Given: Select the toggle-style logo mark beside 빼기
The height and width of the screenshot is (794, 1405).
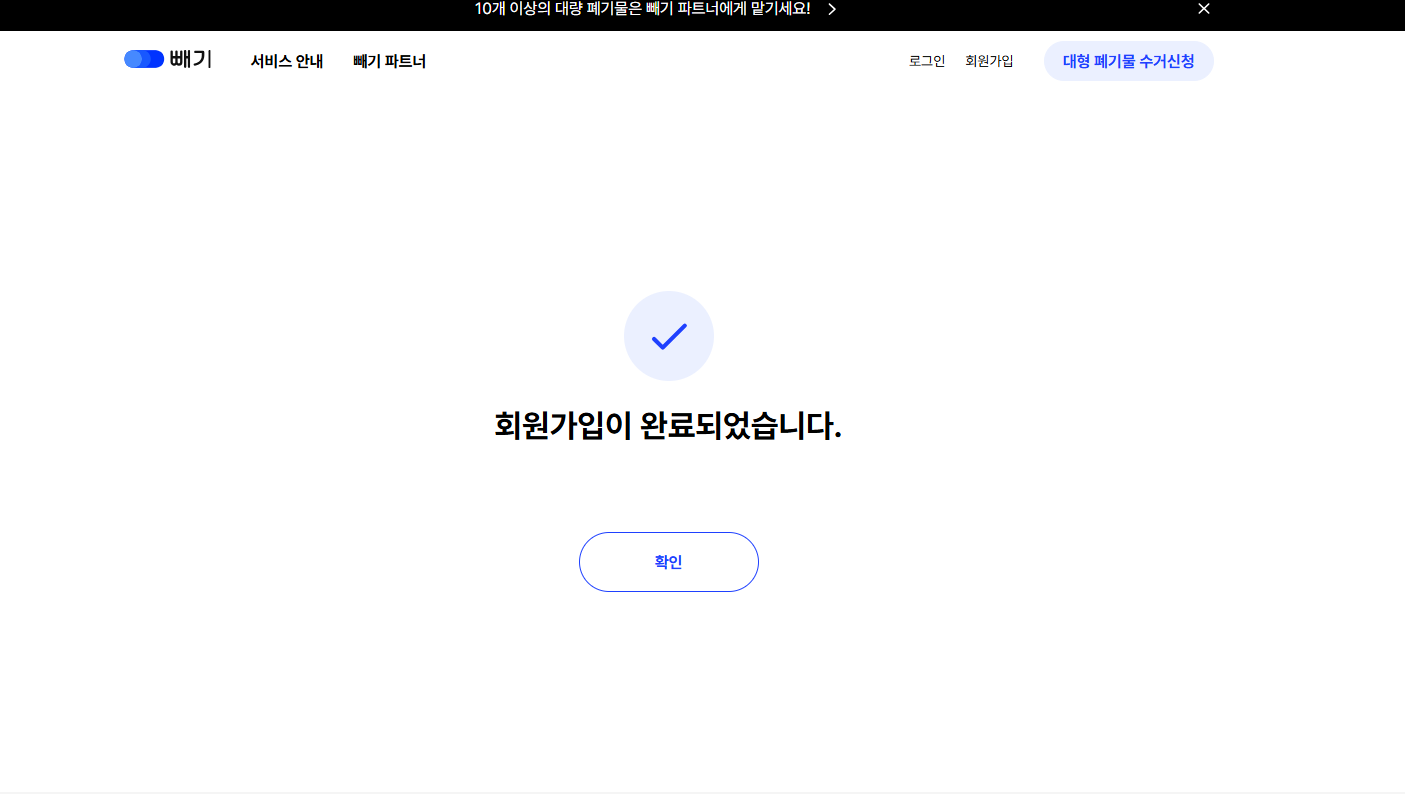Looking at the screenshot, I should 143,59.
